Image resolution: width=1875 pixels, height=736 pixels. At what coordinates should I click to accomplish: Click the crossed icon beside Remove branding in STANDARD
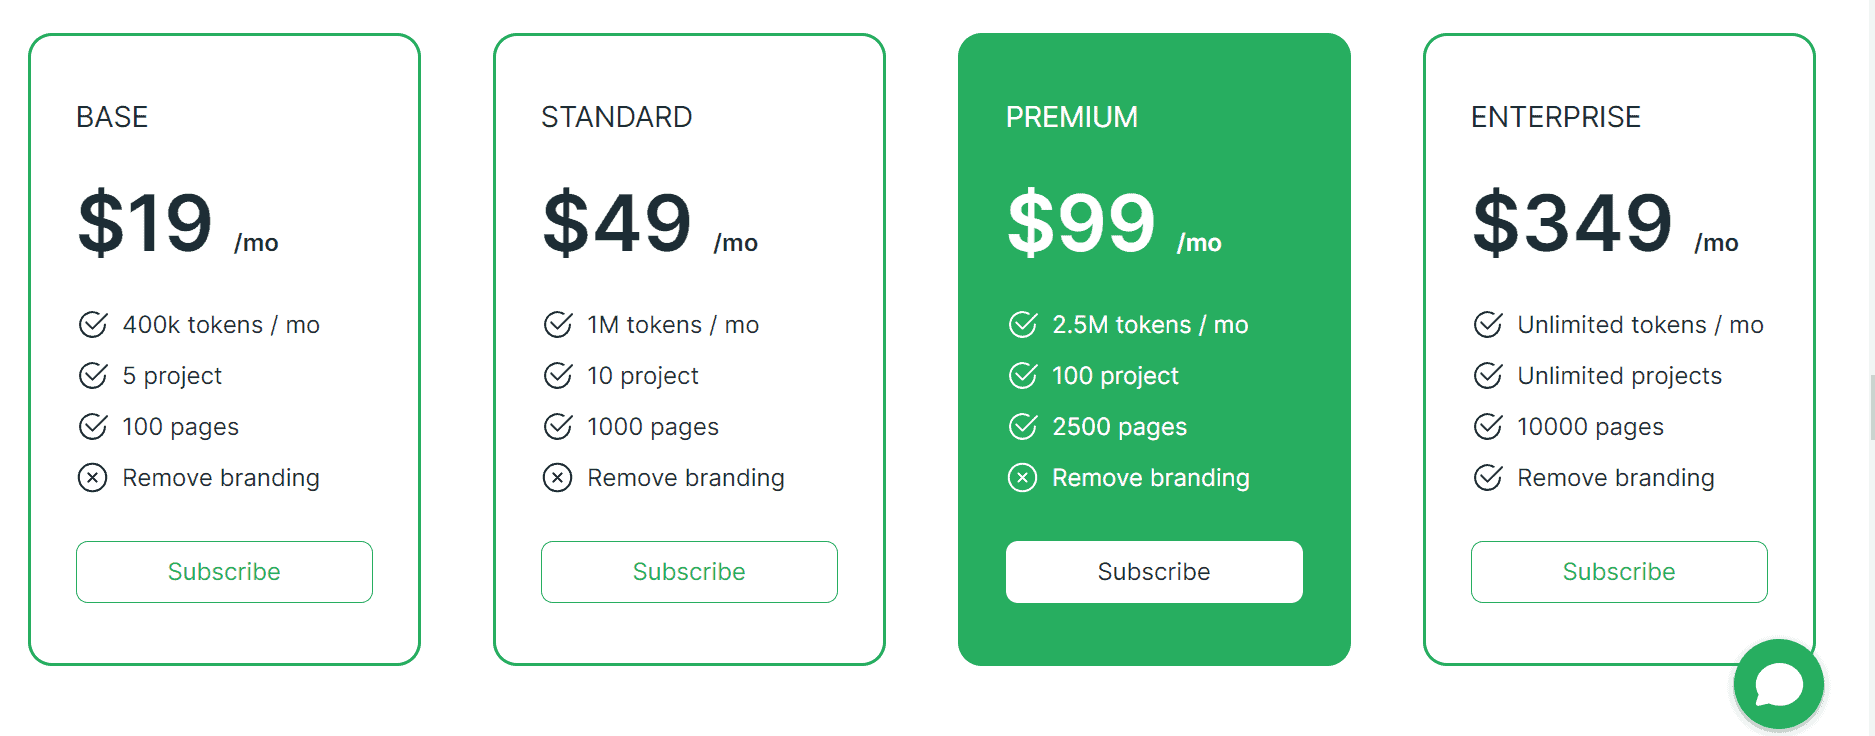[558, 478]
